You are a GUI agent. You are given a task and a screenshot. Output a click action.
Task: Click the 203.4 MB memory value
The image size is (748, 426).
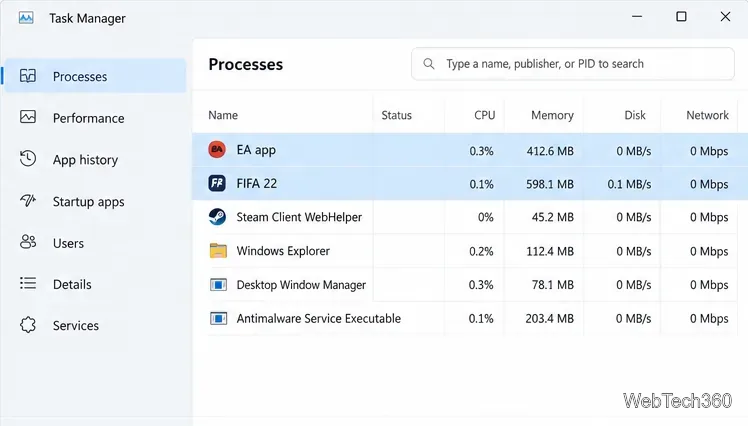point(550,319)
